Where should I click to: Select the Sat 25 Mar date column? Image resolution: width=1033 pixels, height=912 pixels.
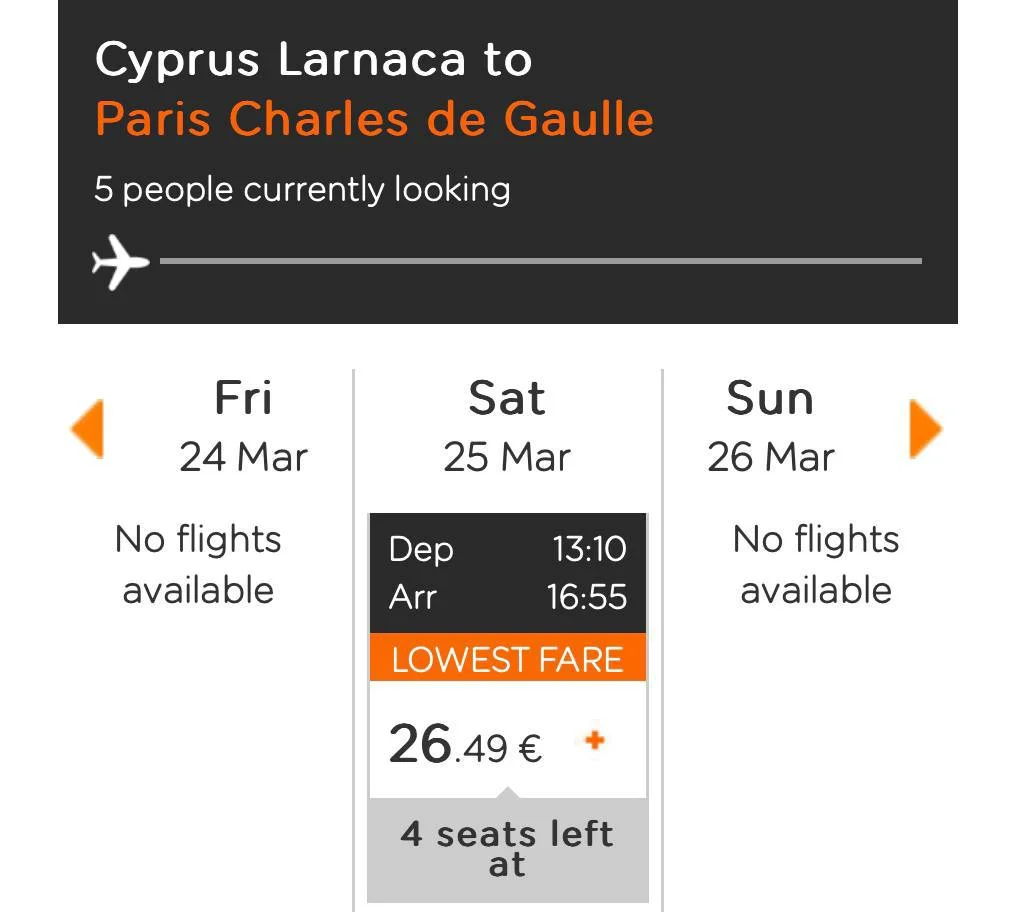tap(507, 426)
